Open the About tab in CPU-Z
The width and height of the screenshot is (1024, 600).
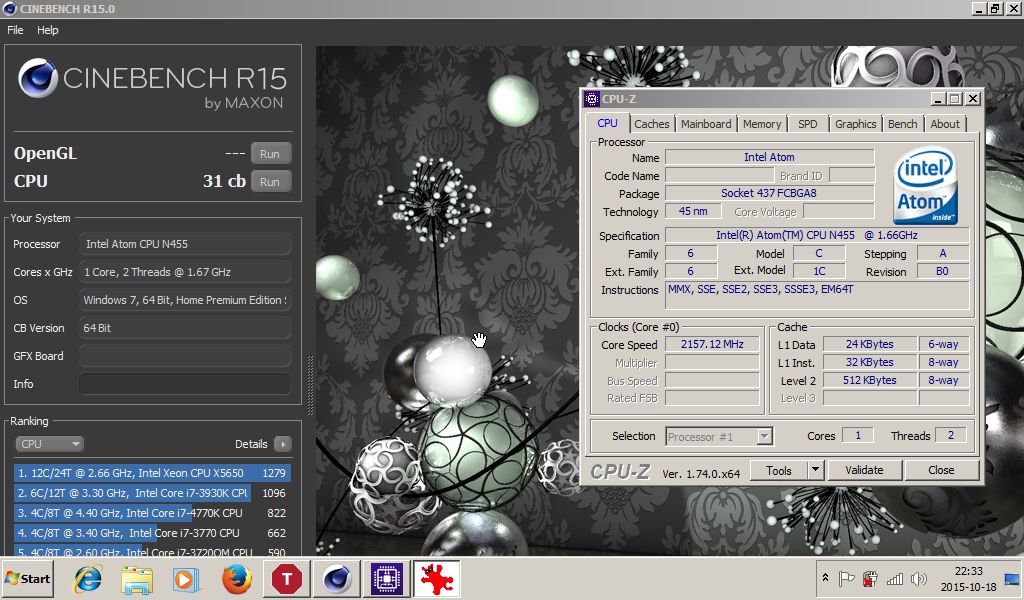tap(945, 124)
